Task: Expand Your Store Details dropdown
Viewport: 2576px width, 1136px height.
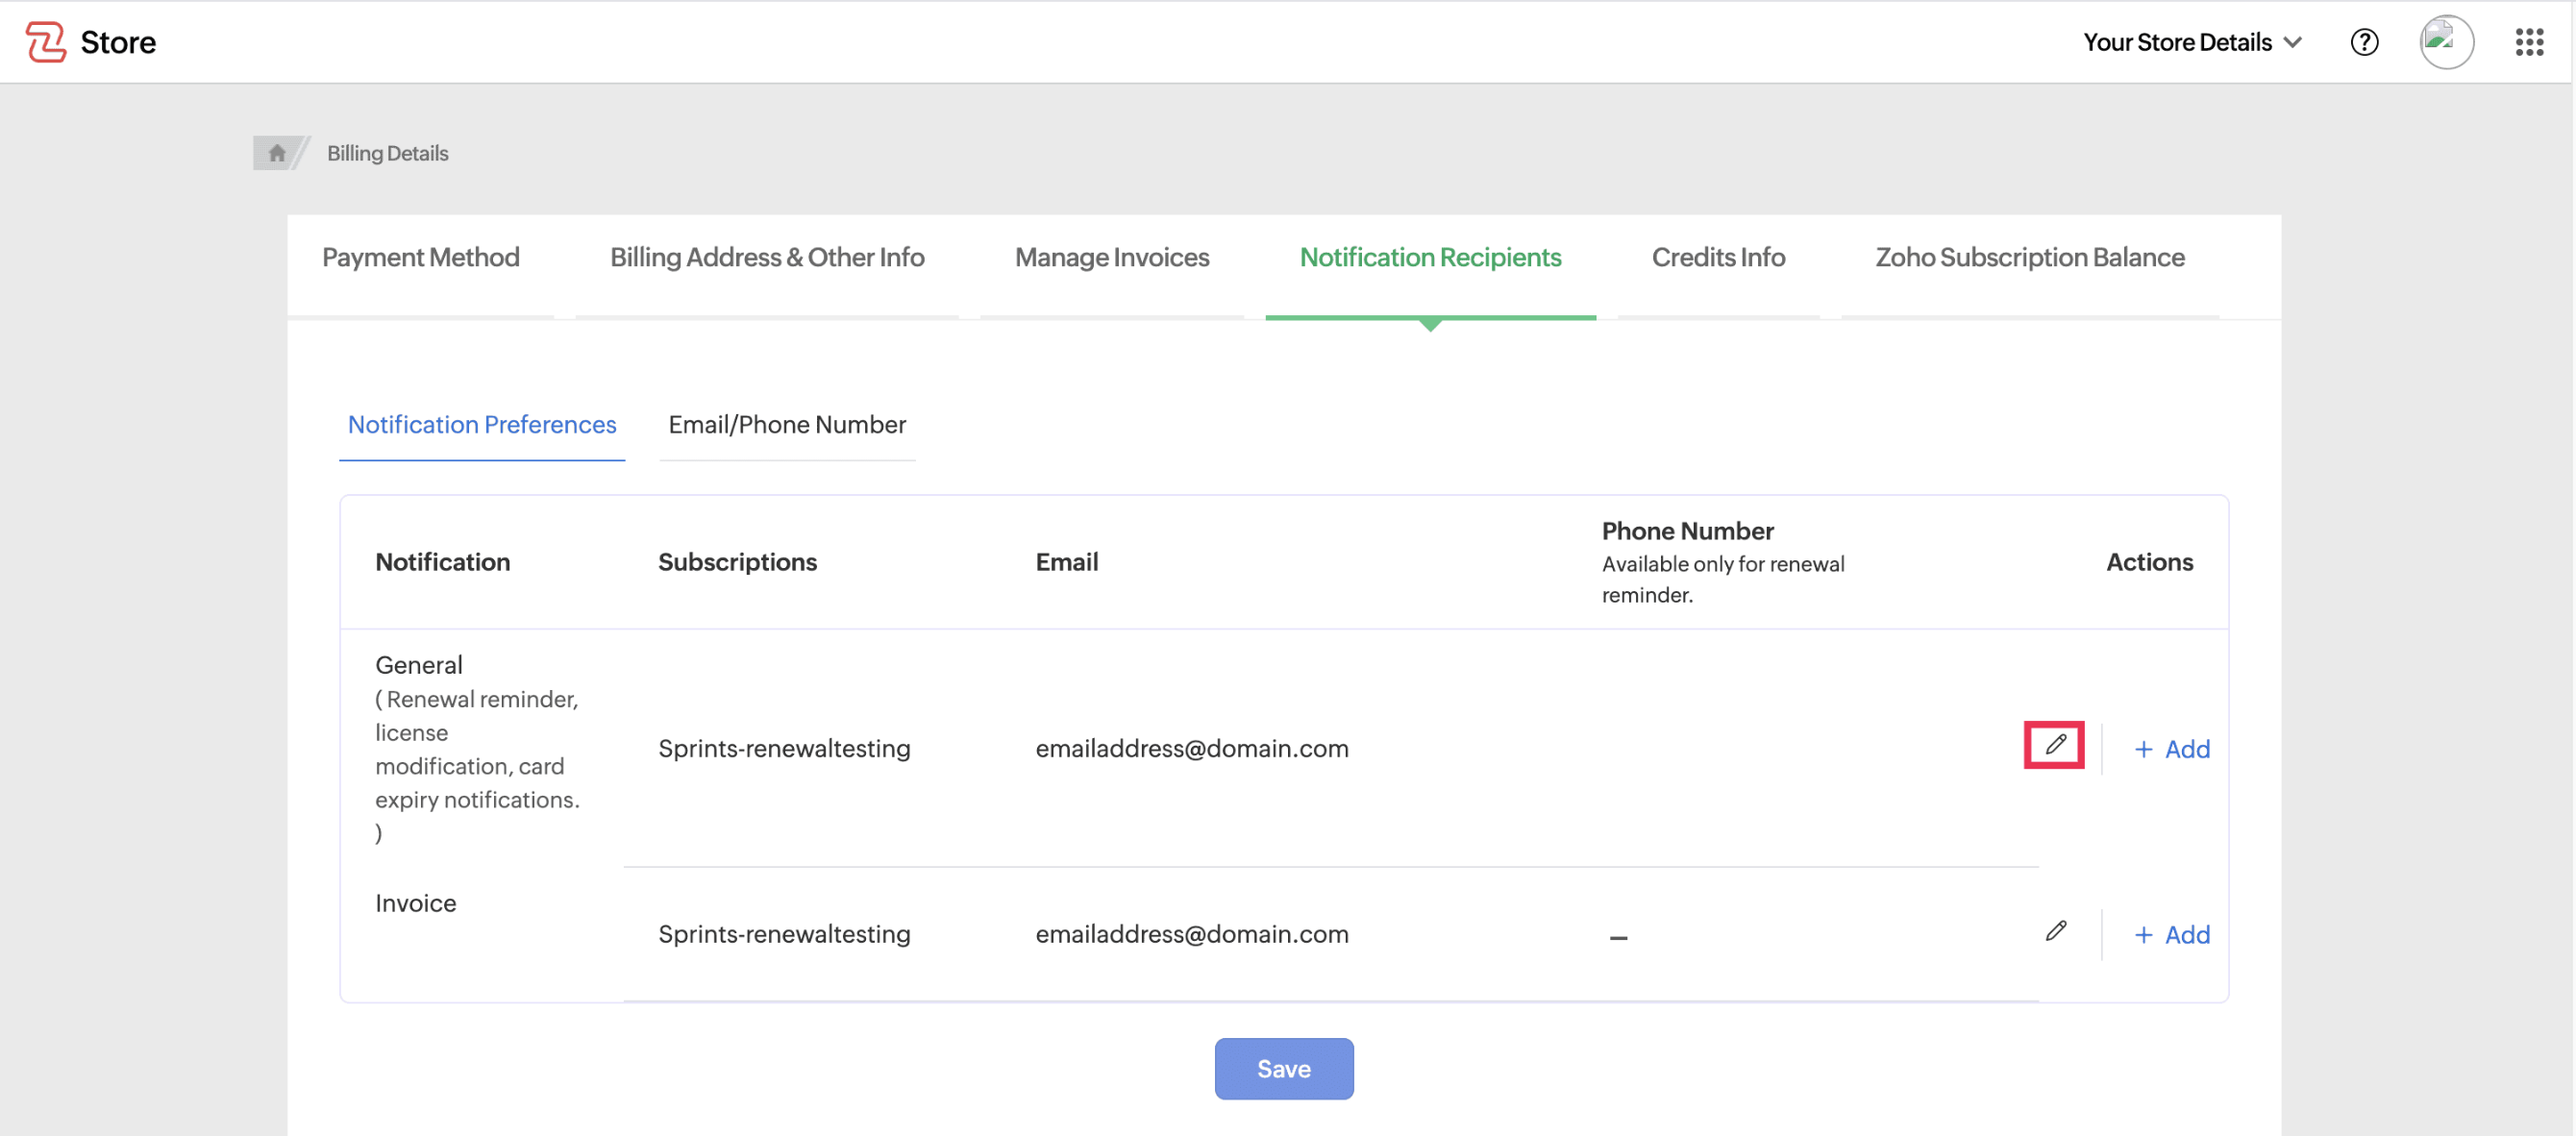Action: point(2192,42)
